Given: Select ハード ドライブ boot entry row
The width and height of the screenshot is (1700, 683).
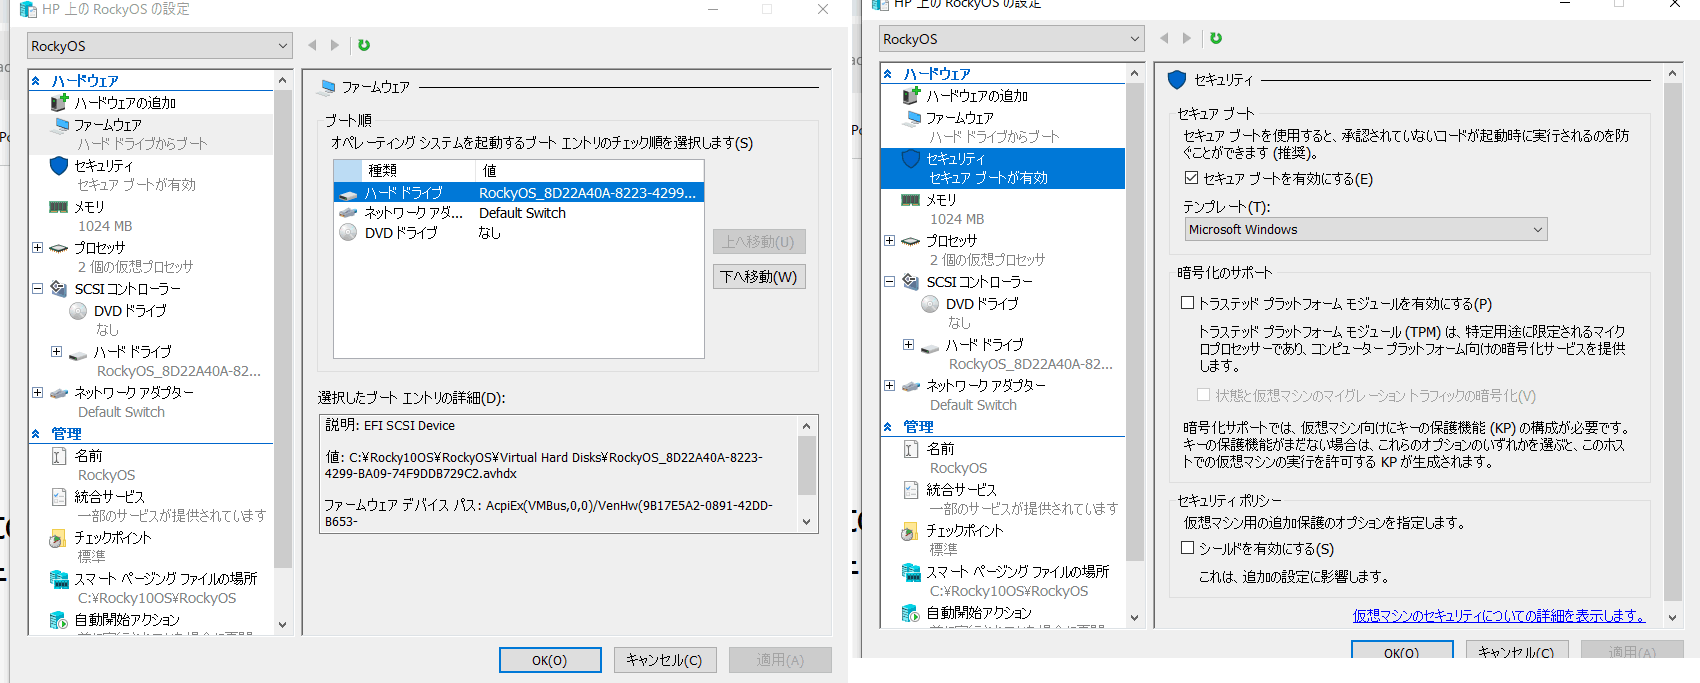Looking at the screenshot, I should (x=519, y=192).
